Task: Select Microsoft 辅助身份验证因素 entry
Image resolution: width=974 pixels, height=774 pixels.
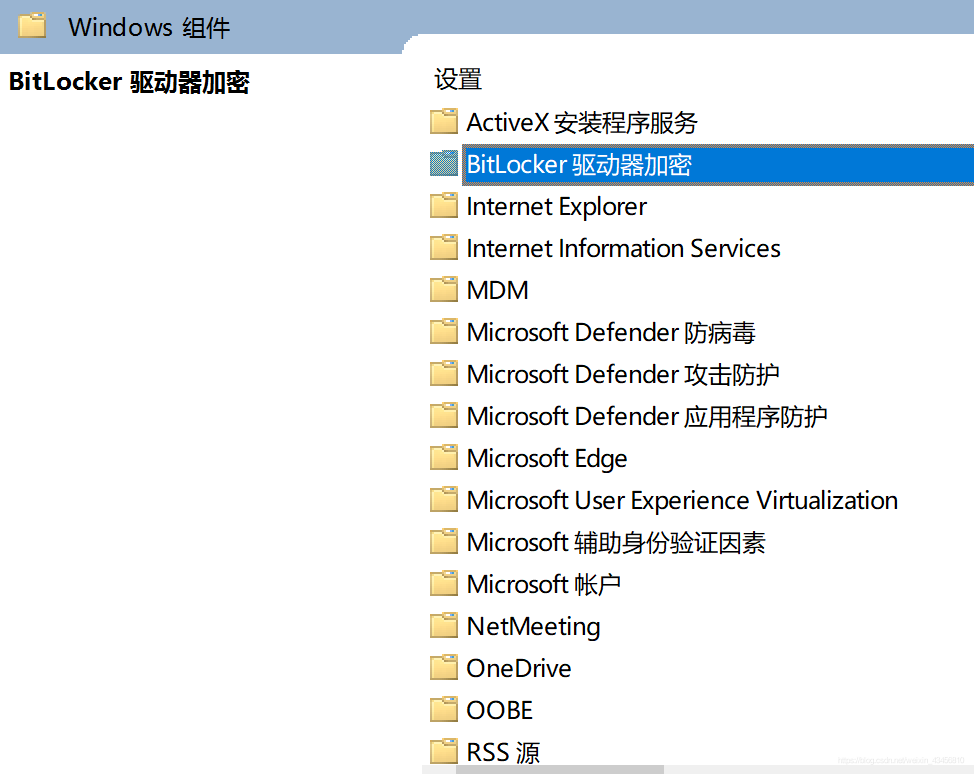Action: tap(616, 542)
